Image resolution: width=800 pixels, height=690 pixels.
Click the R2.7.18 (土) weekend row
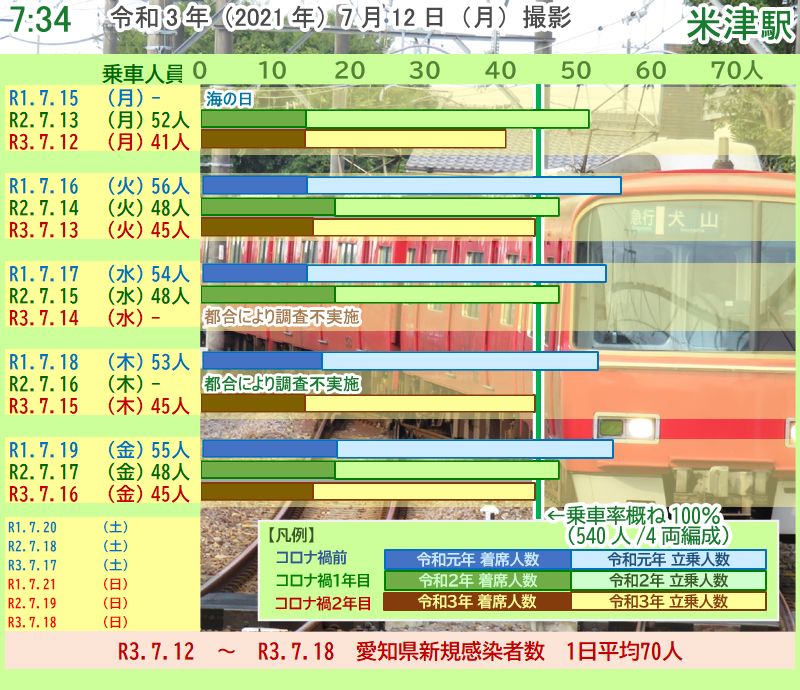[x=68, y=546]
